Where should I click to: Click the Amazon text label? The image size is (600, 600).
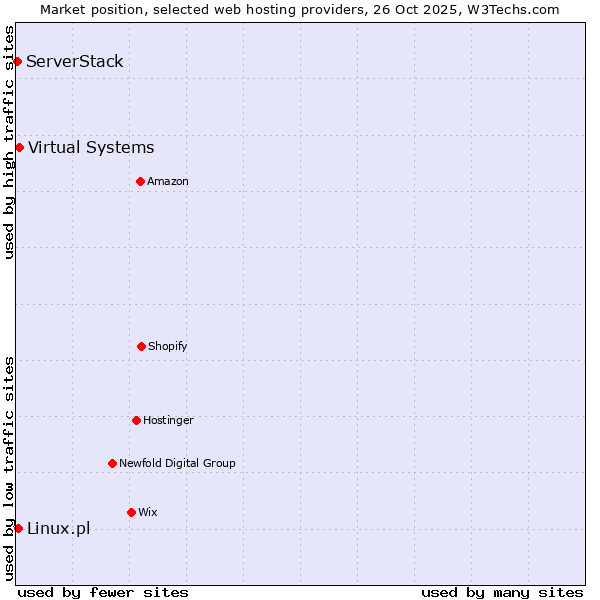[168, 181]
